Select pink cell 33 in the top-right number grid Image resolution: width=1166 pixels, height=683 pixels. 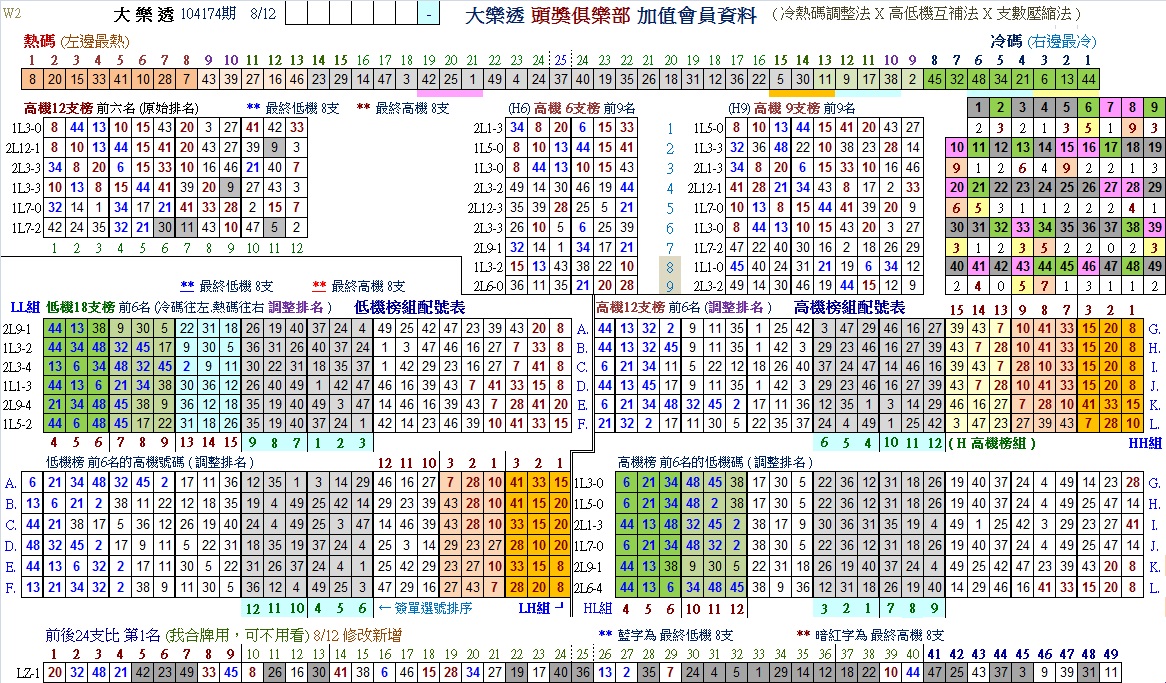click(x=1022, y=227)
